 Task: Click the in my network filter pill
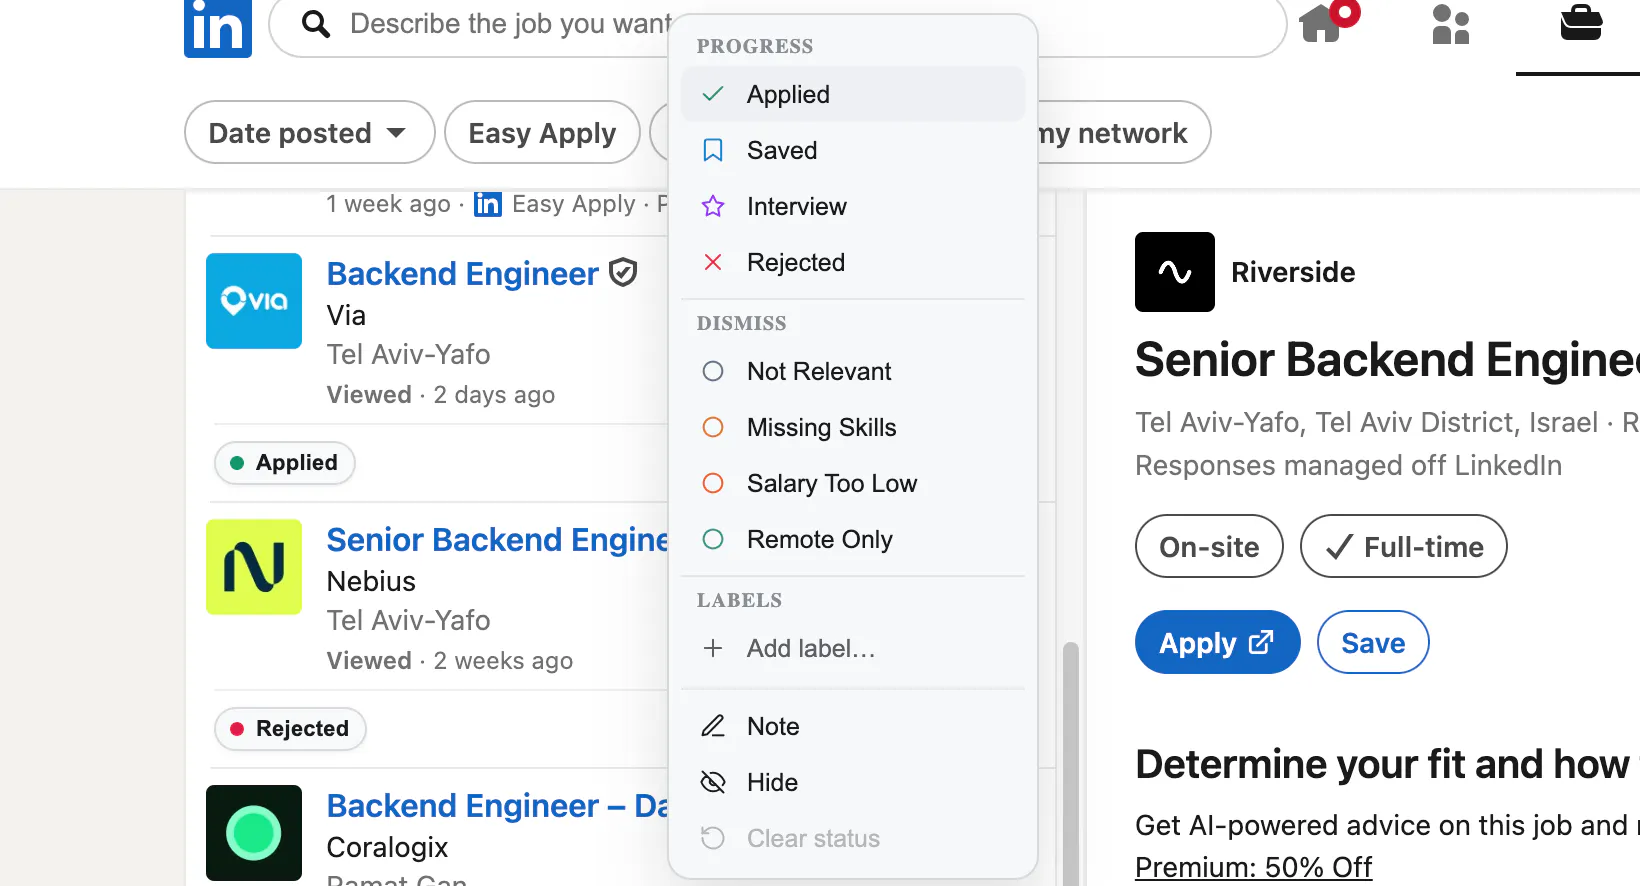[x=1124, y=132]
